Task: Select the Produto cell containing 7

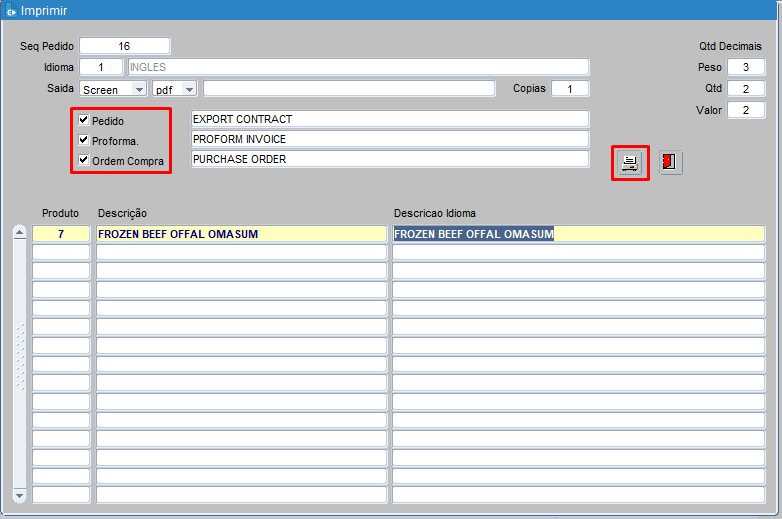Action: point(61,234)
